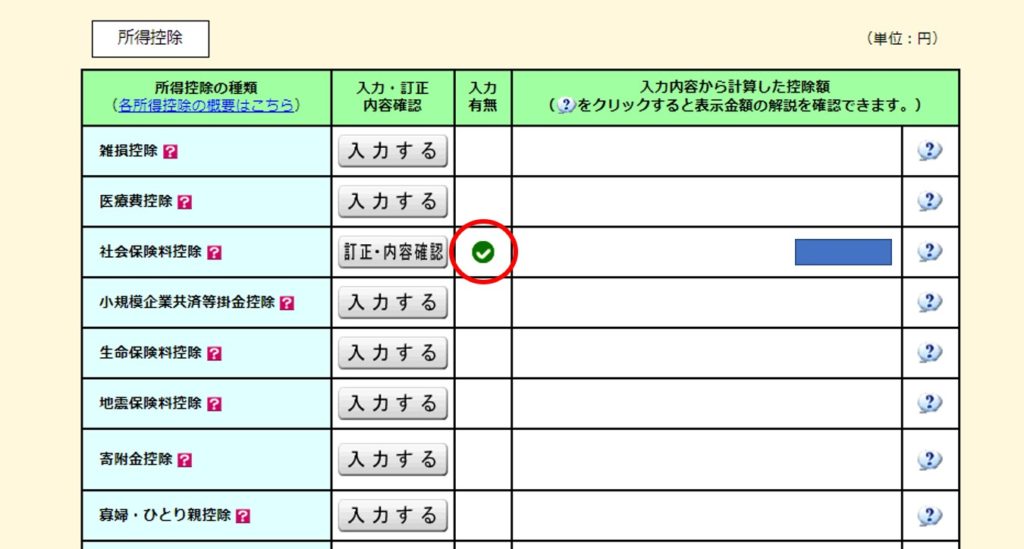Viewport: 1024px width, 549px height.
Task: Open explanation bubble icon in 社会保険料控除 row
Action: tap(930, 252)
